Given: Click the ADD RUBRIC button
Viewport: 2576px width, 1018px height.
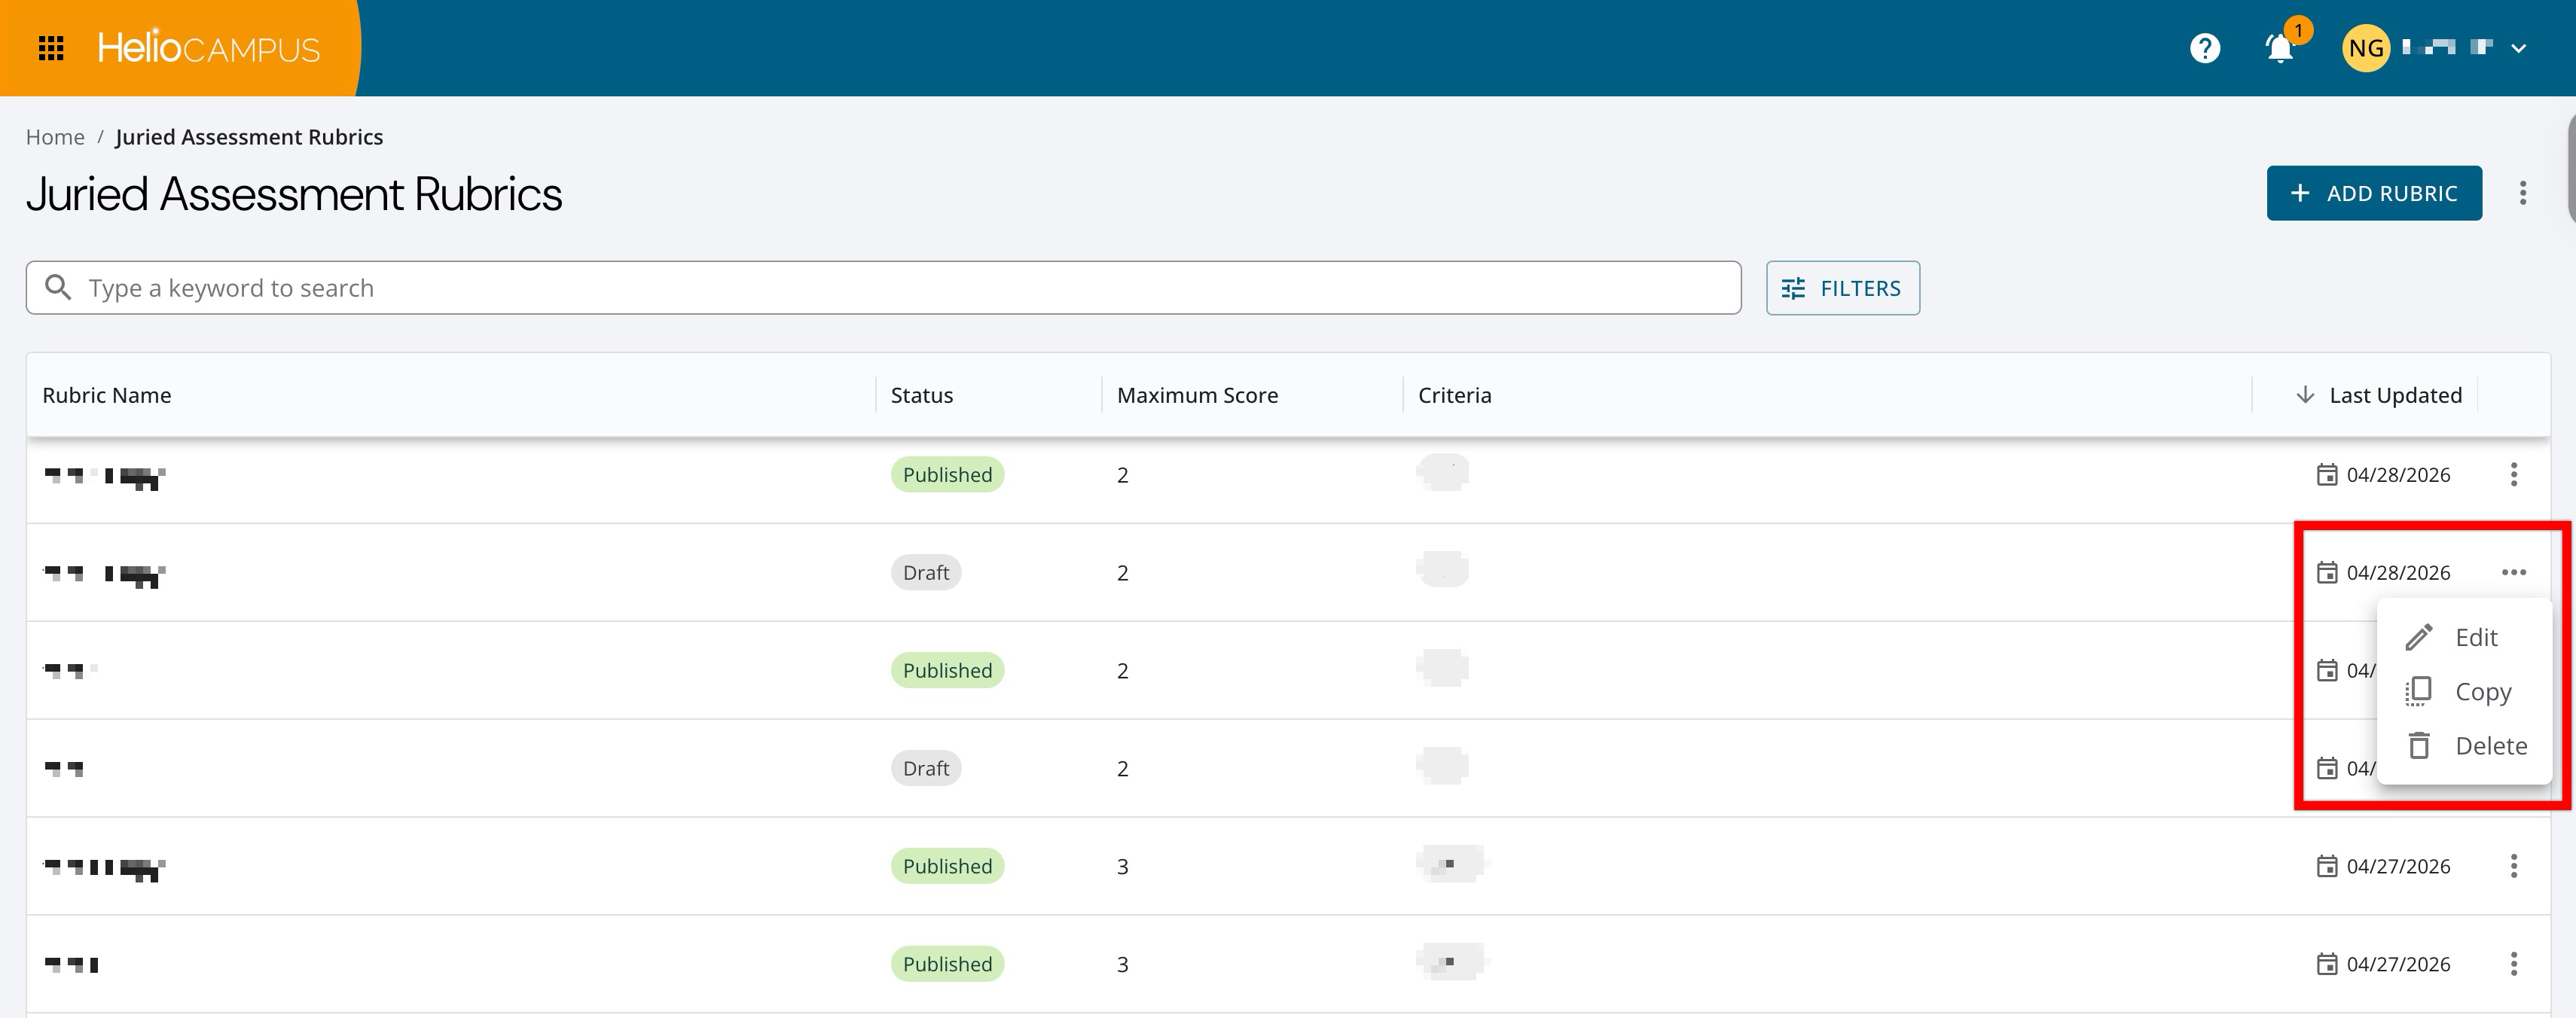Looking at the screenshot, I should pyautogui.click(x=2374, y=193).
